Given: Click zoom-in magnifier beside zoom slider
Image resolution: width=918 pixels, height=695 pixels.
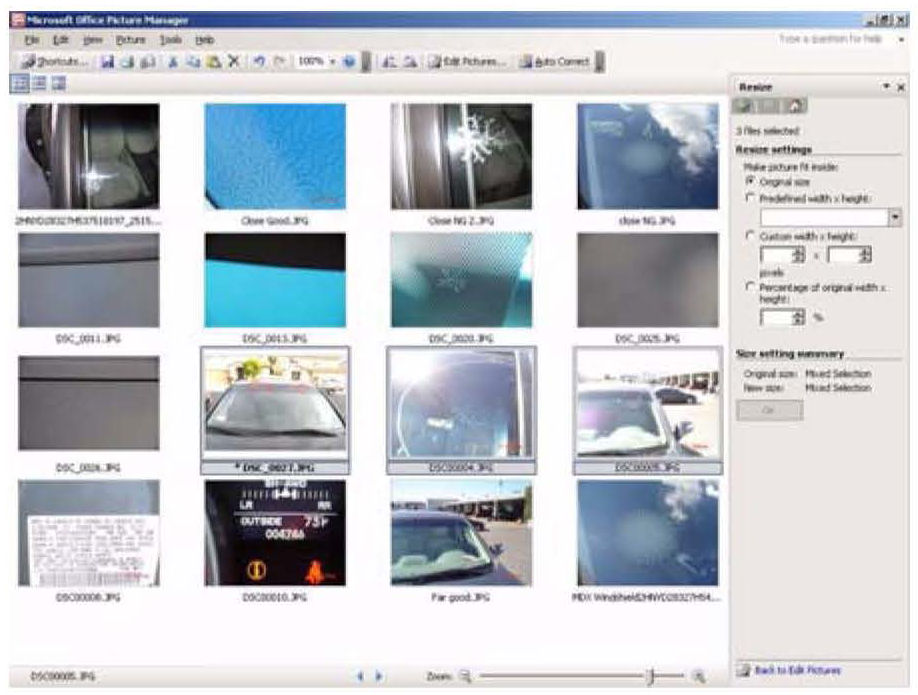Looking at the screenshot, I should pyautogui.click(x=699, y=677).
